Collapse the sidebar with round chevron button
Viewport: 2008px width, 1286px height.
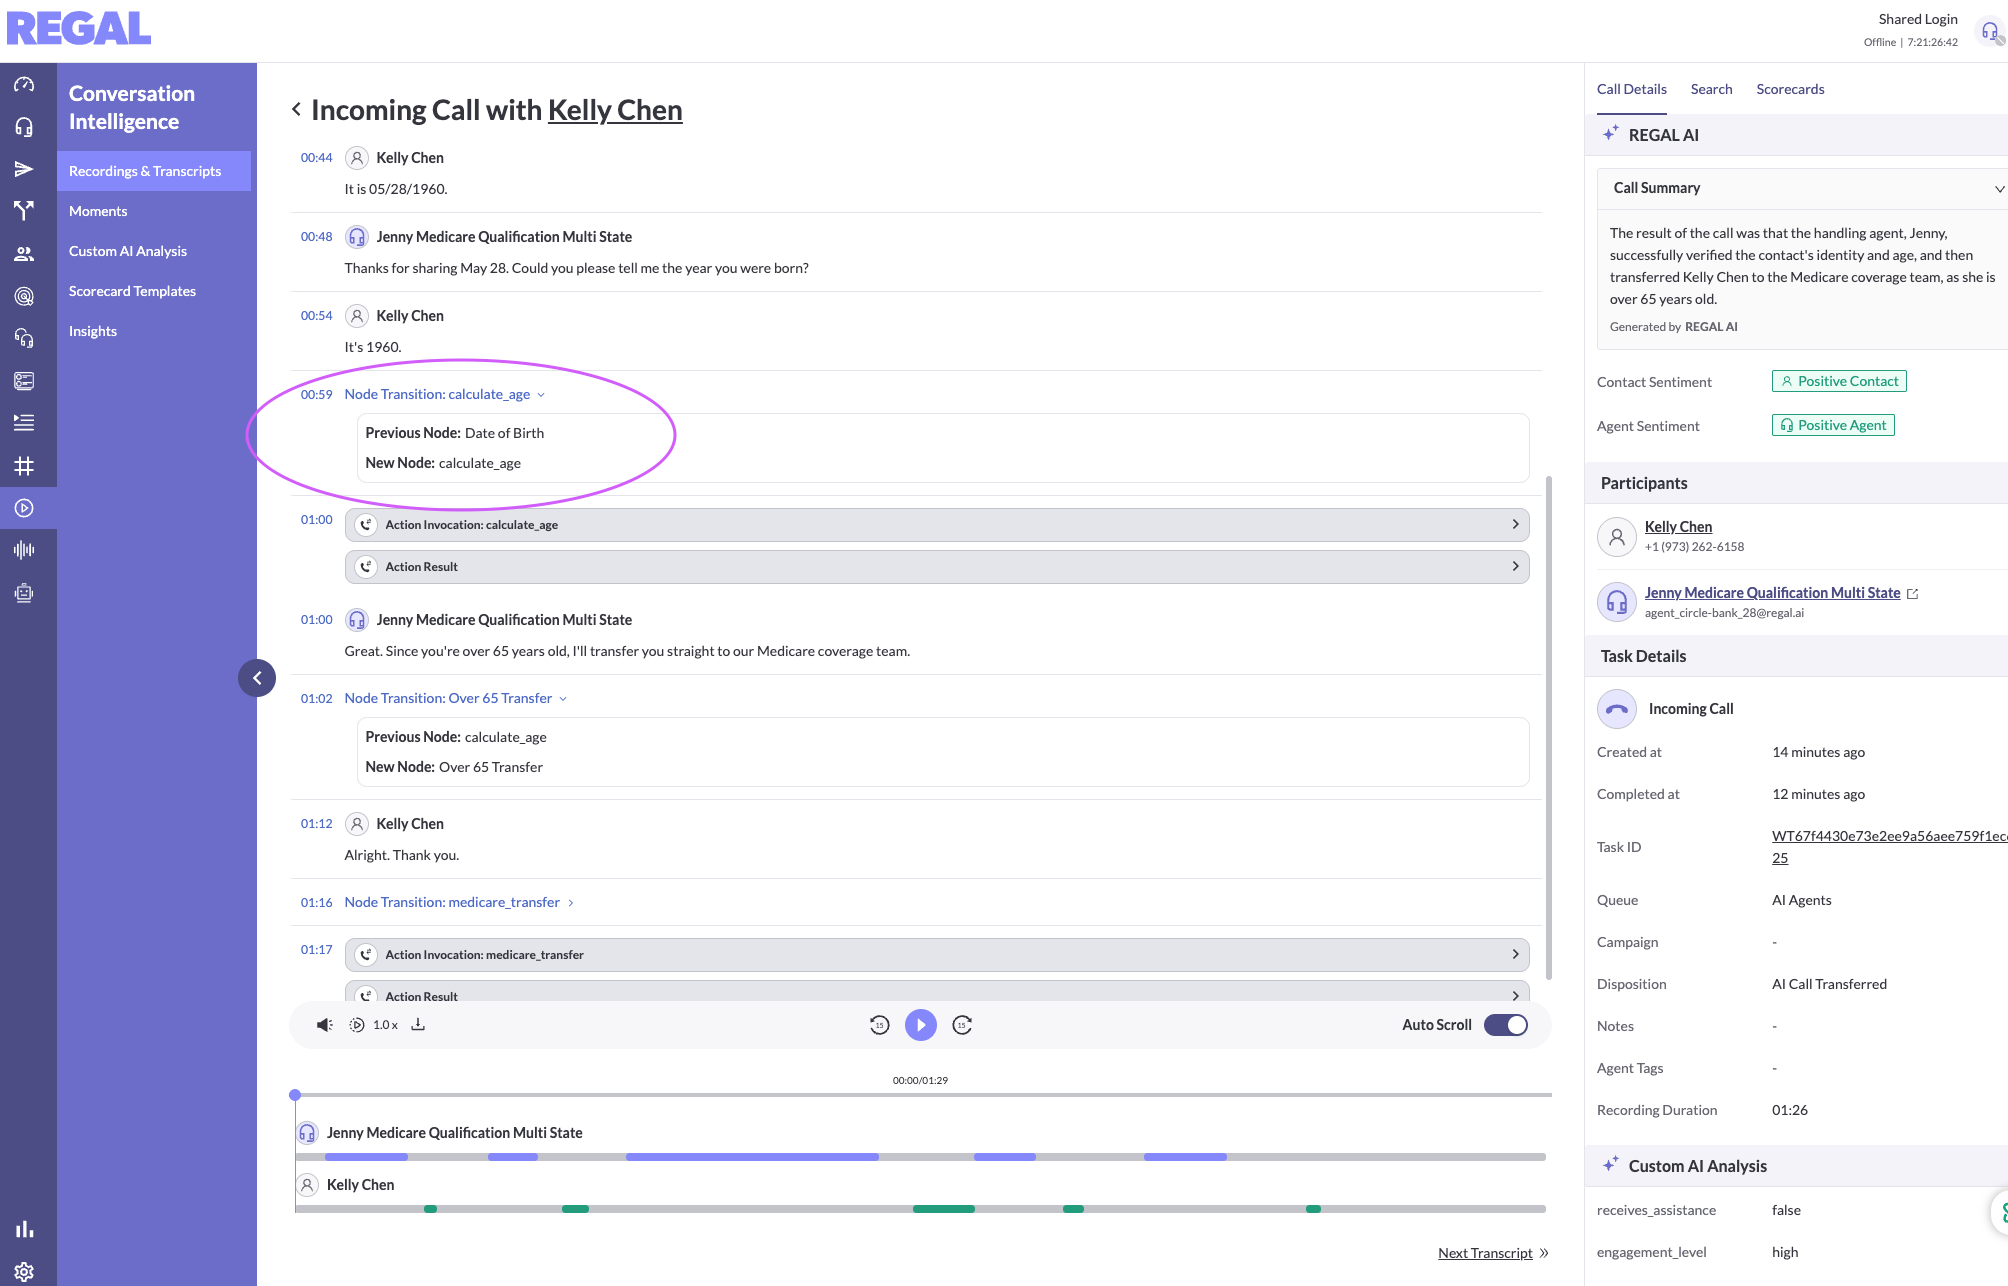tap(257, 678)
